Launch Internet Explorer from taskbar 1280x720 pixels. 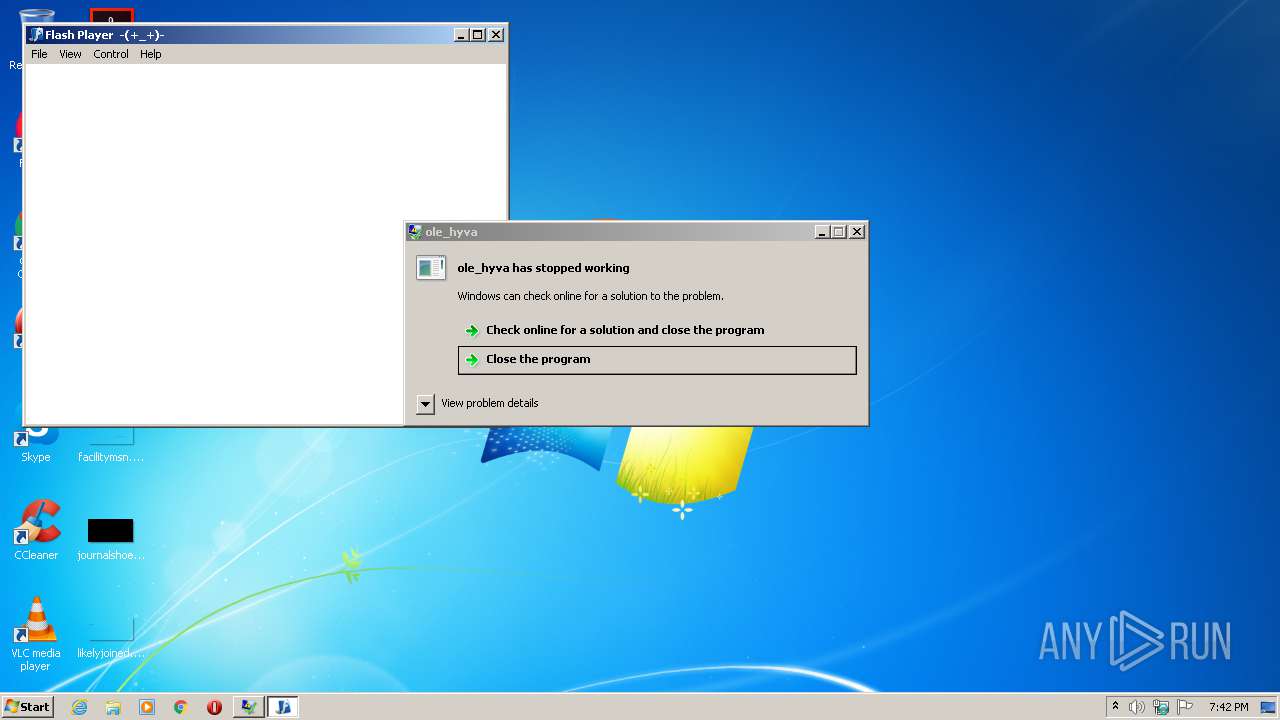(79, 707)
